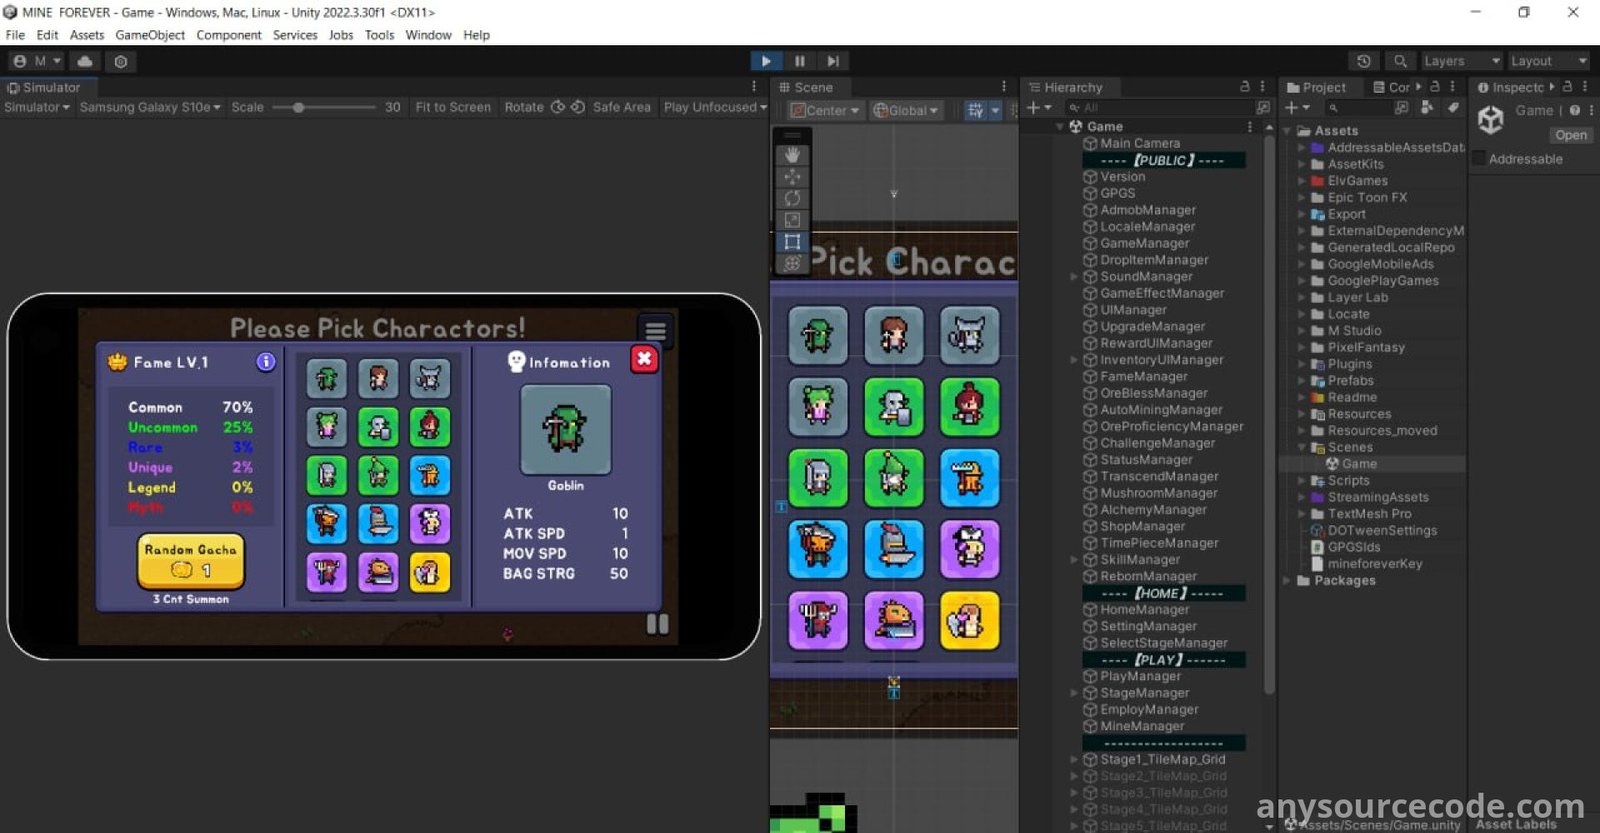Viewport: 1600px width, 833px height.
Task: Select the Rect tool in Scene toolbar
Action: pyautogui.click(x=792, y=242)
